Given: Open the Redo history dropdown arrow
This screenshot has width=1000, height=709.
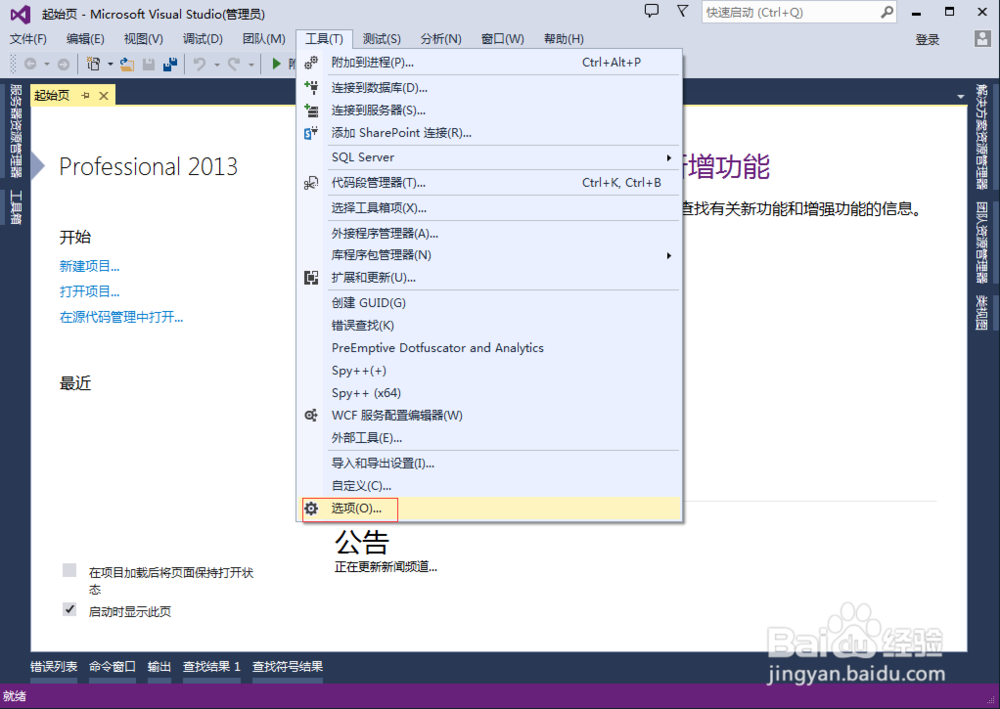Looking at the screenshot, I should click(x=251, y=64).
